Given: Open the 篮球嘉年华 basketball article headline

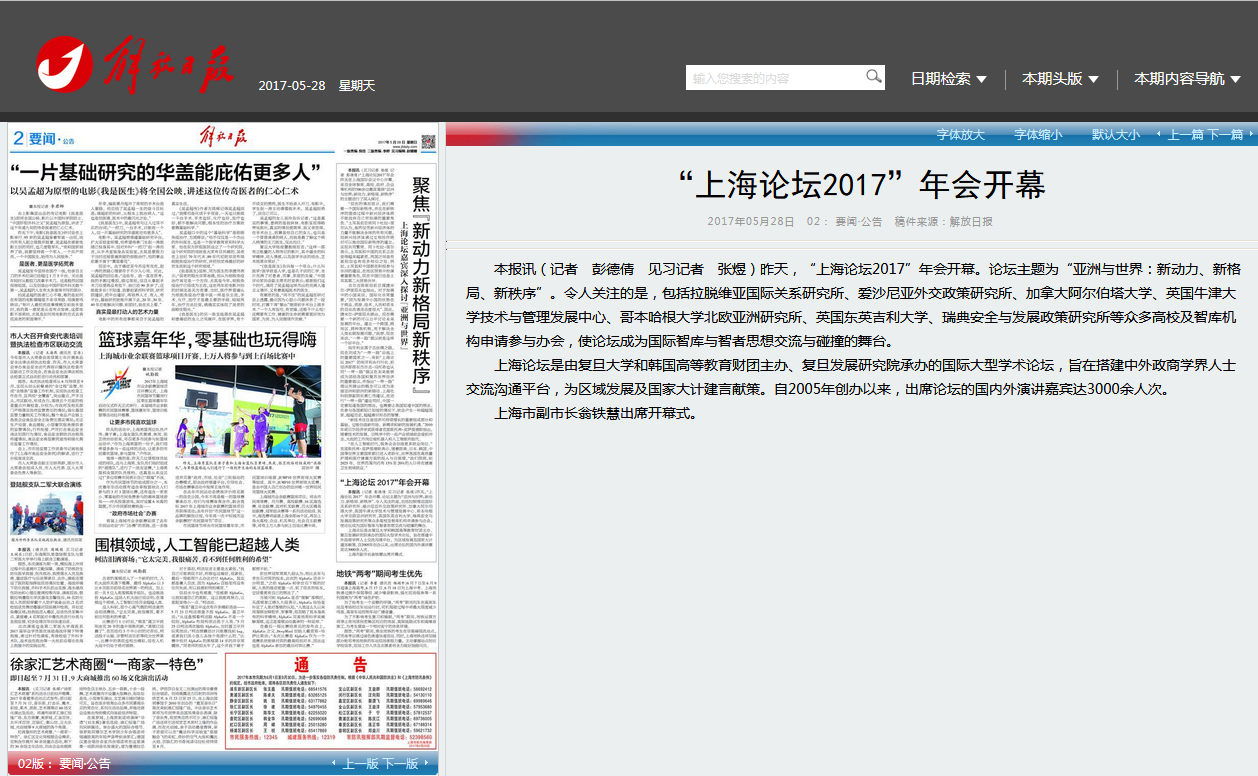Looking at the screenshot, I should click(x=207, y=339).
